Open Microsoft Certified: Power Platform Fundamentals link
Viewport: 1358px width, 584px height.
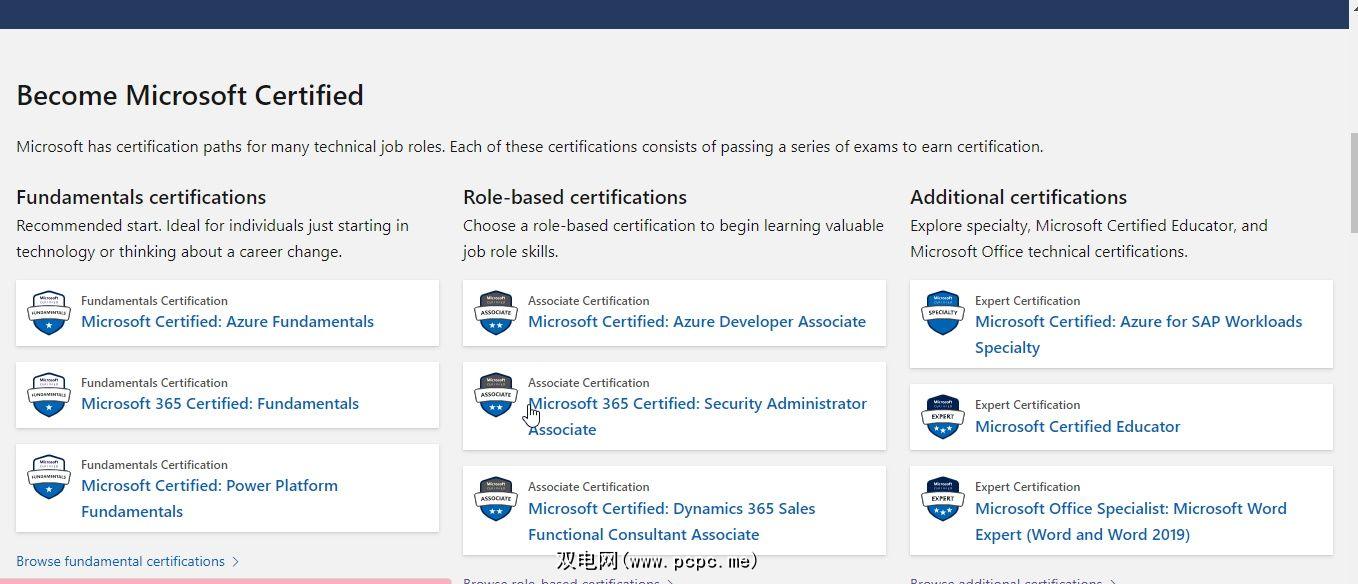tap(209, 486)
